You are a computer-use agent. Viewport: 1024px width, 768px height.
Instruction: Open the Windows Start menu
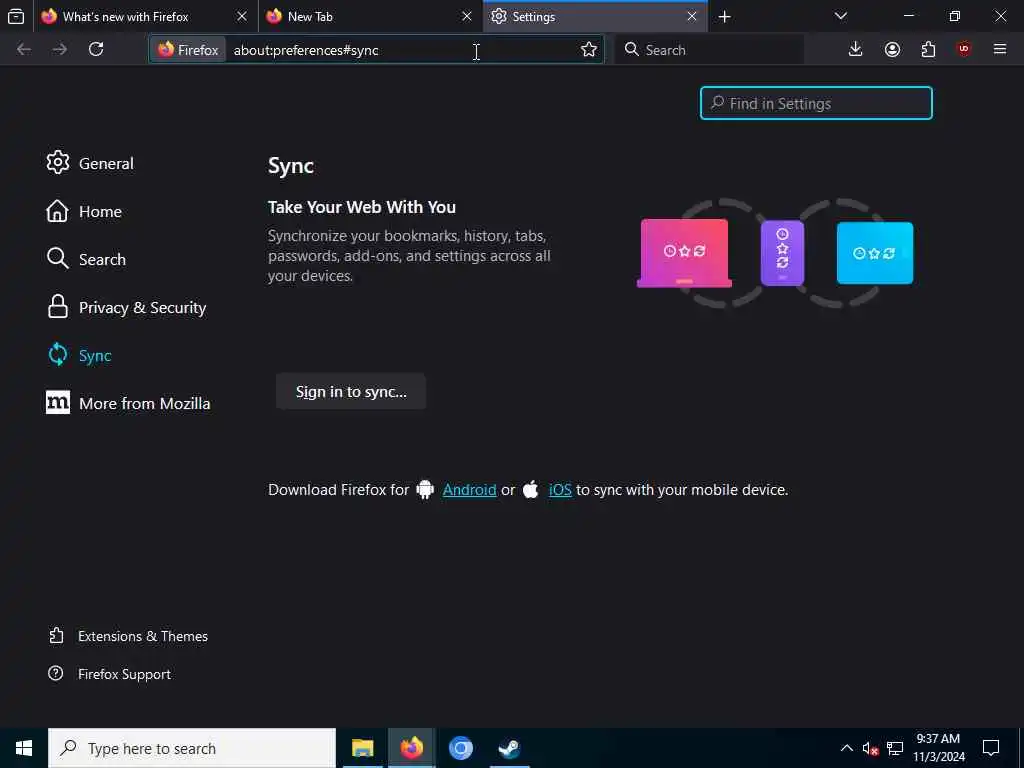click(x=24, y=748)
